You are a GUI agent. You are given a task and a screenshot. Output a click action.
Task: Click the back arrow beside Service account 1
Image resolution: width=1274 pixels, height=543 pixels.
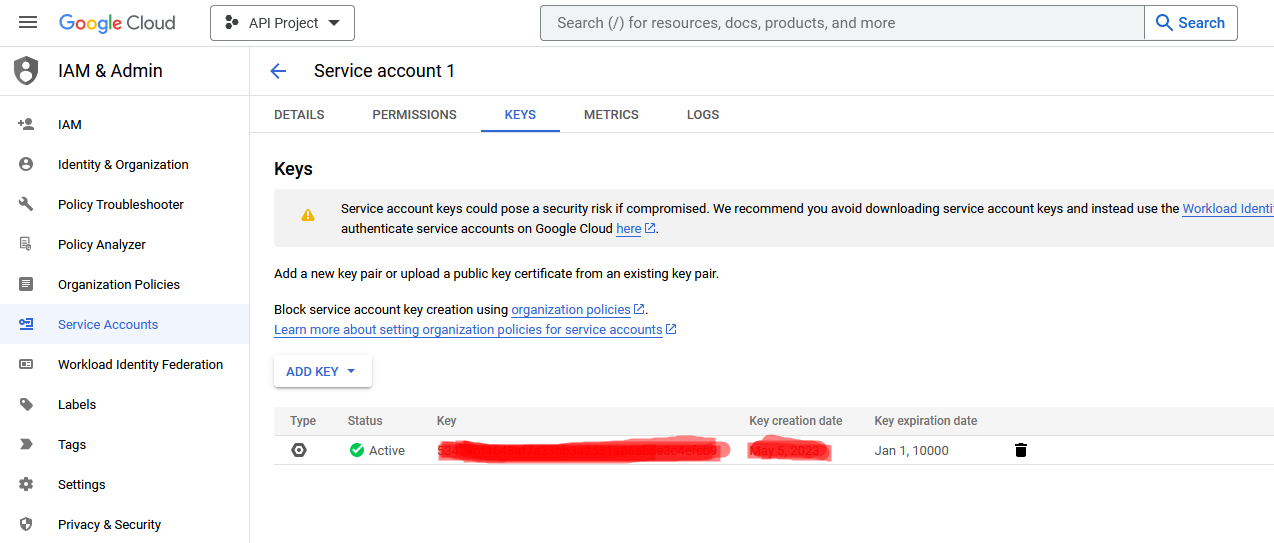pos(278,71)
